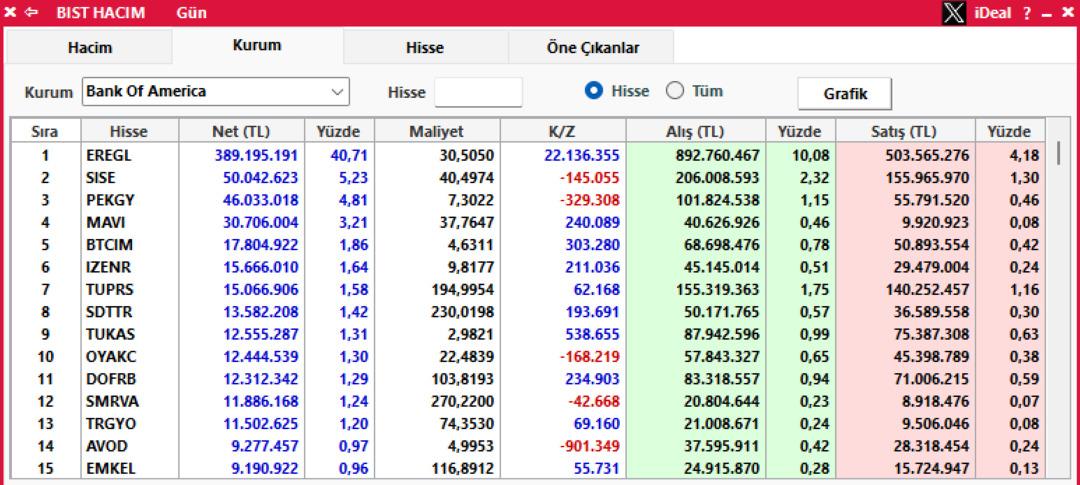
Task: Switch to the Hacim tab
Action: 90,48
